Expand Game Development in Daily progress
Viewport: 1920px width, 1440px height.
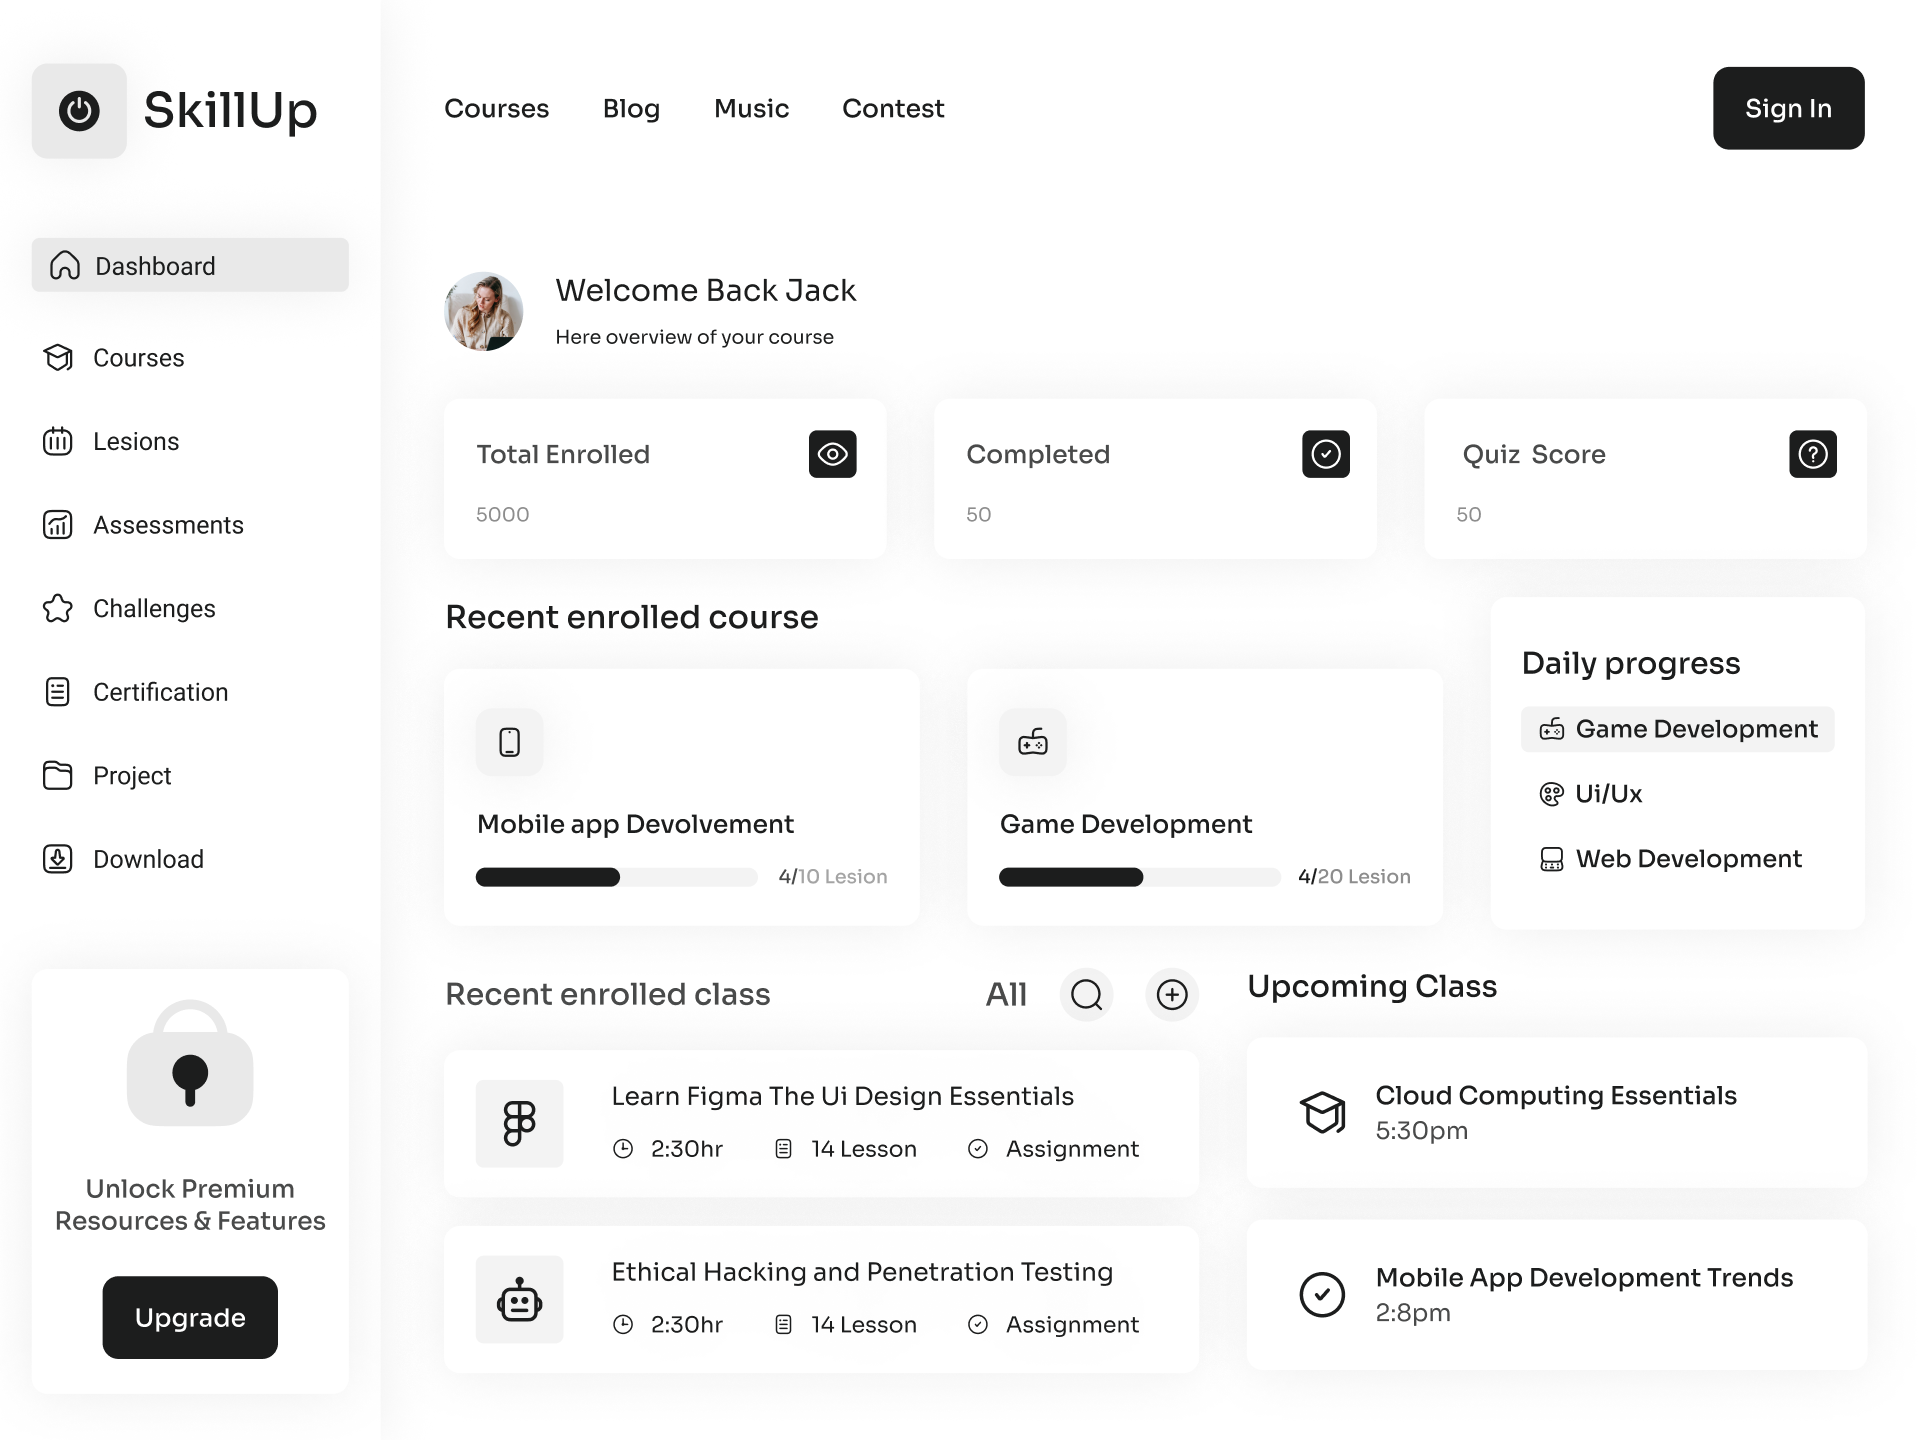(1677, 729)
